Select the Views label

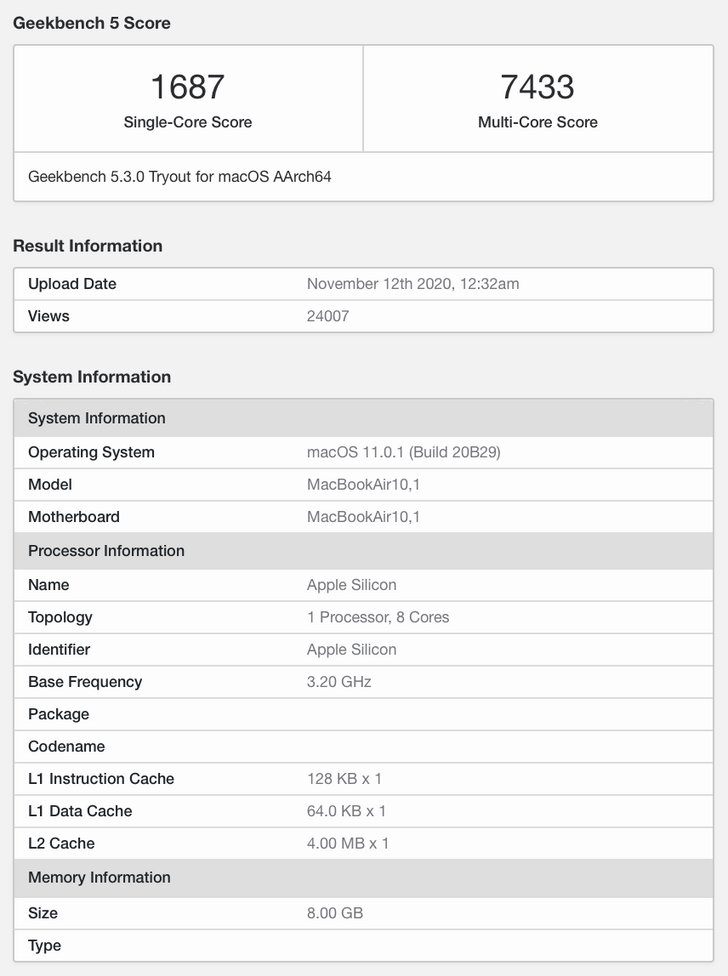click(49, 316)
